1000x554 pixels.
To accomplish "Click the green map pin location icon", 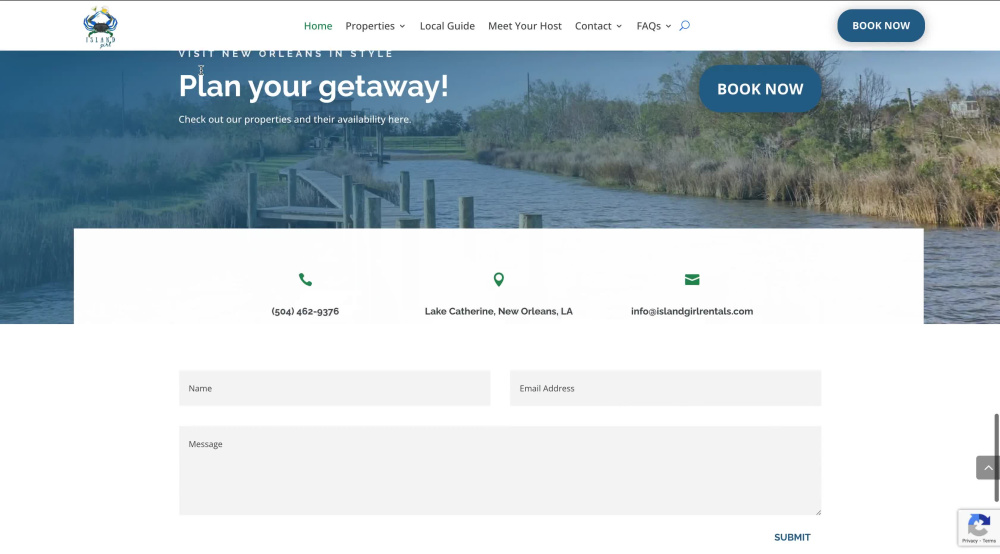I will click(x=499, y=279).
